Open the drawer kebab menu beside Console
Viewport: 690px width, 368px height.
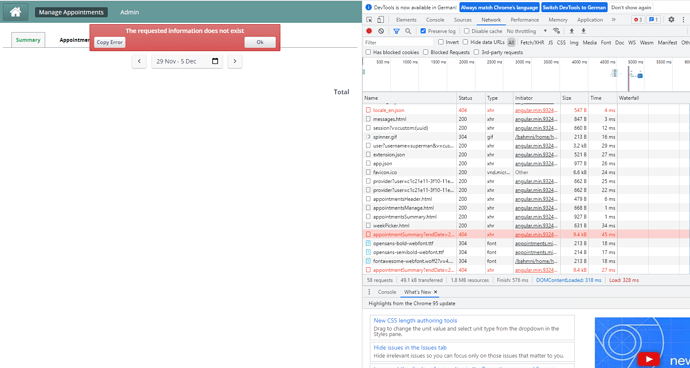tap(369, 292)
